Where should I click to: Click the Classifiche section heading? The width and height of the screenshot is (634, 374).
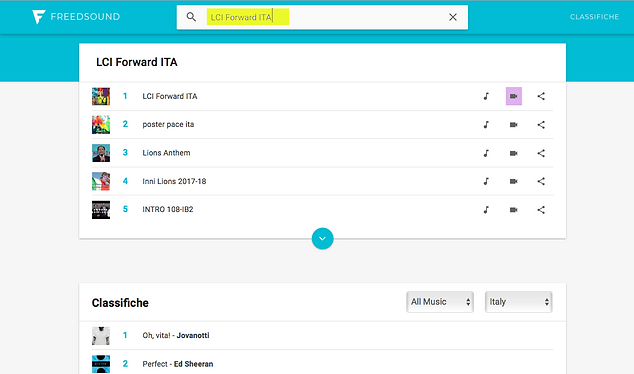[120, 303]
